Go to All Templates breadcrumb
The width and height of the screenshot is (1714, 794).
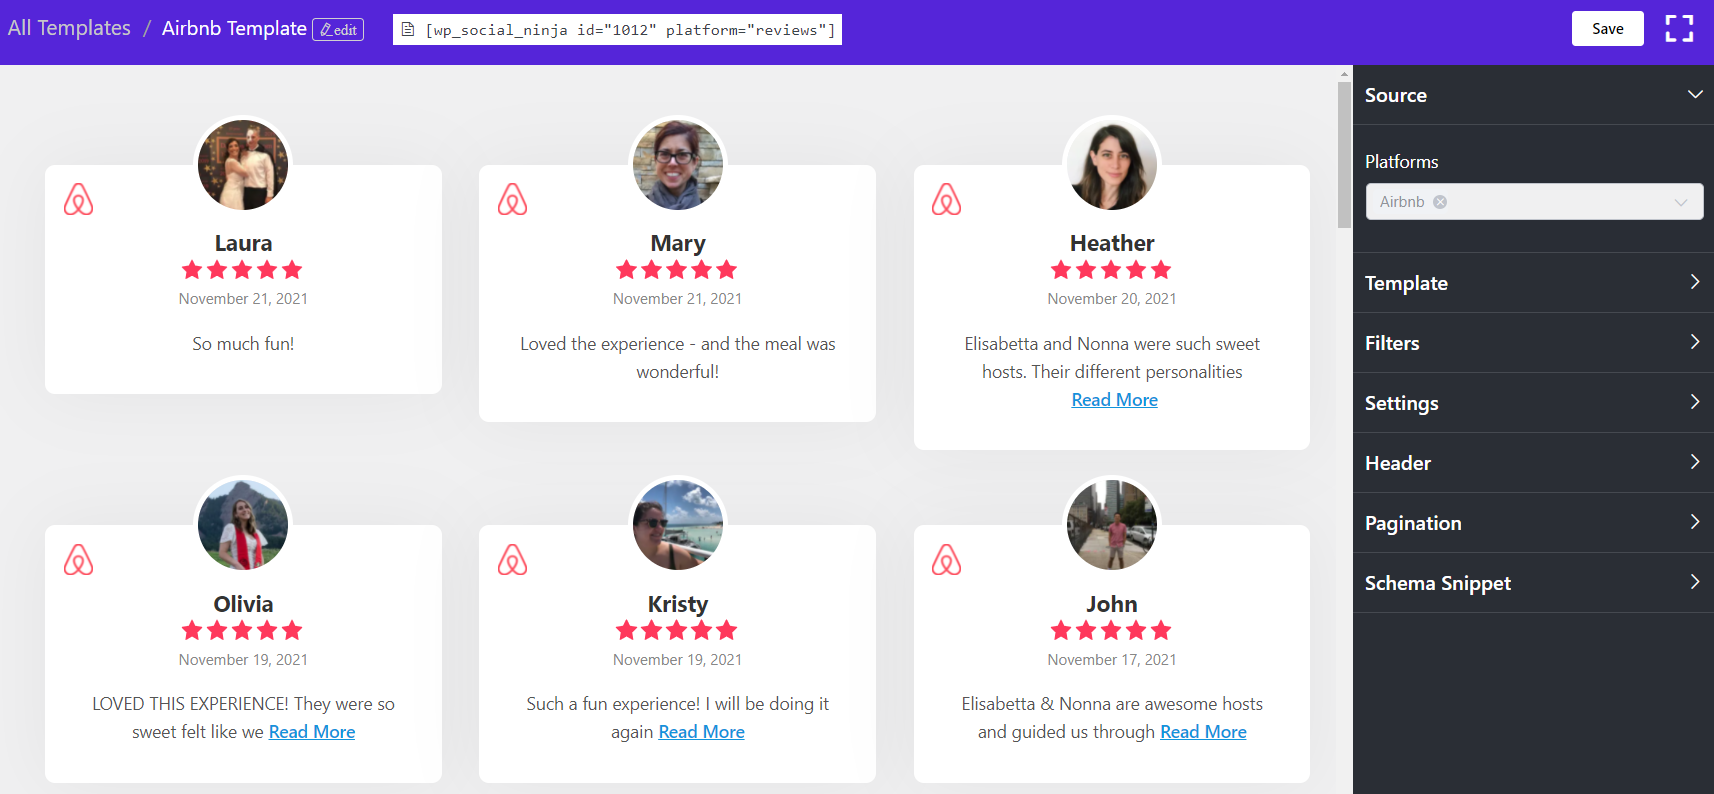pos(69,28)
